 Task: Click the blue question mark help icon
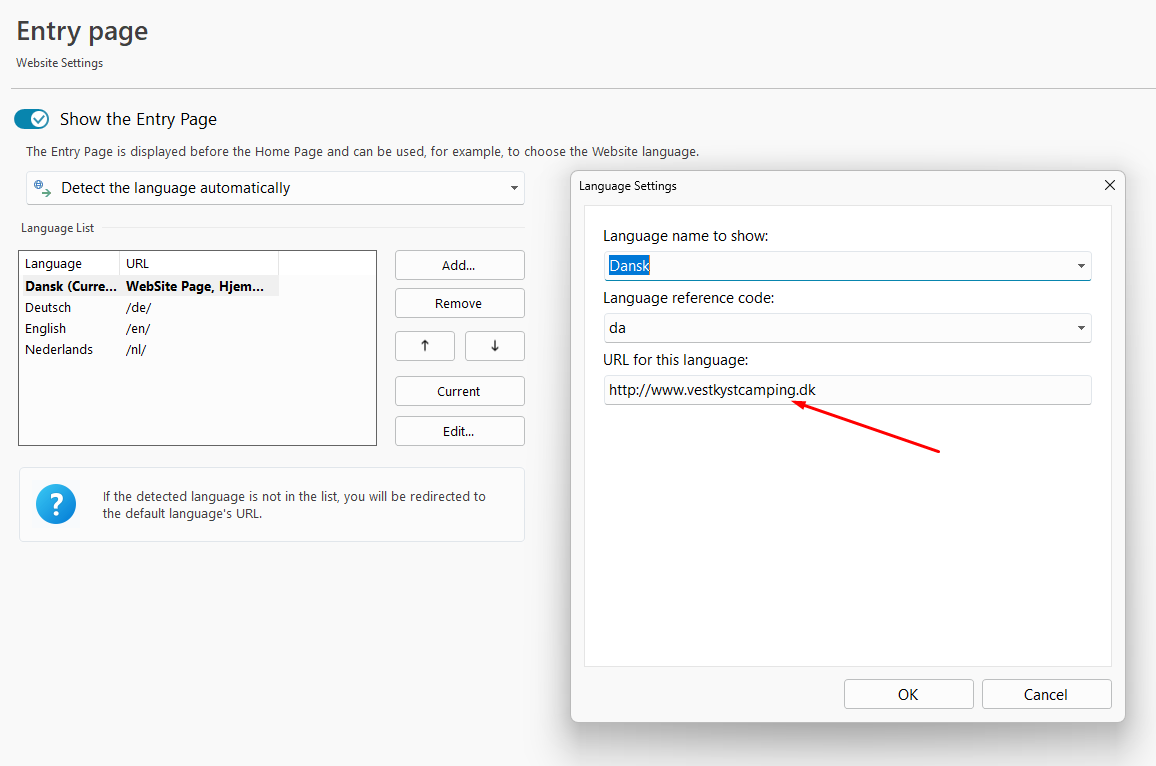(56, 504)
